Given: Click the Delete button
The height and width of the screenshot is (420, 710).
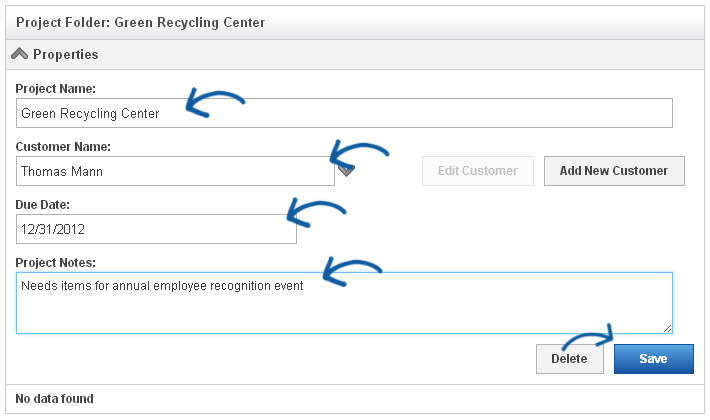Looking at the screenshot, I should tap(570, 359).
